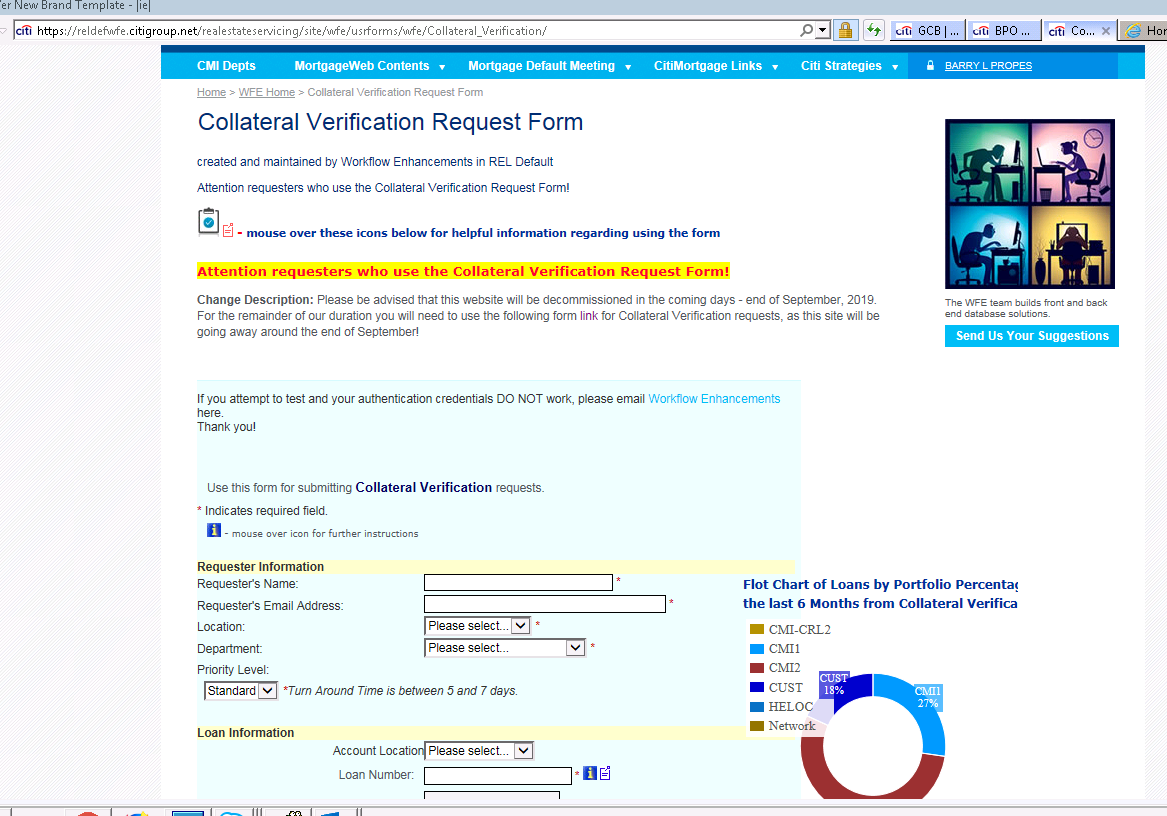The width and height of the screenshot is (1167, 816).
Task: Click the blue notepad icon beside Loan Number
Action: 605,773
